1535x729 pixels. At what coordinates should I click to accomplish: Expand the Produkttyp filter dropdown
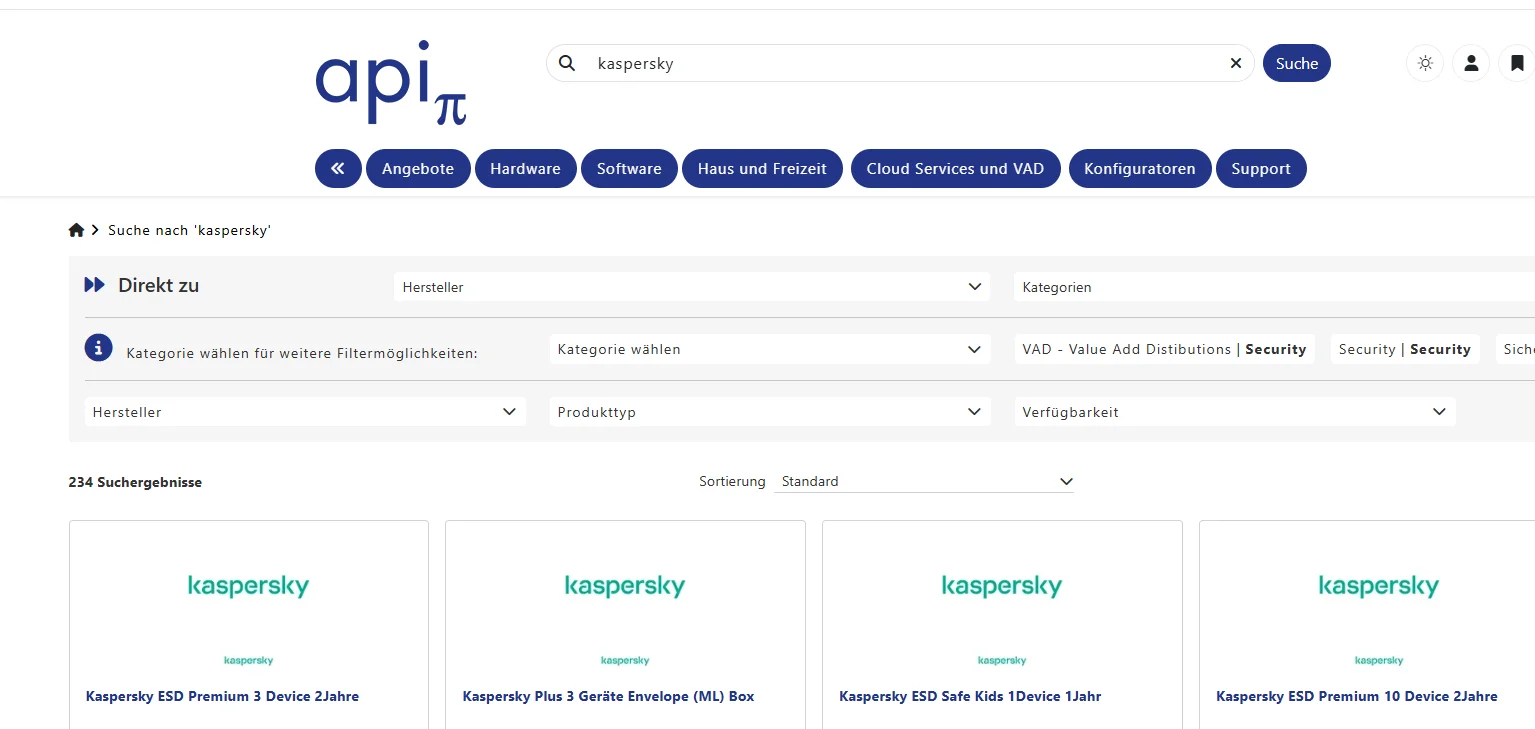click(x=770, y=412)
